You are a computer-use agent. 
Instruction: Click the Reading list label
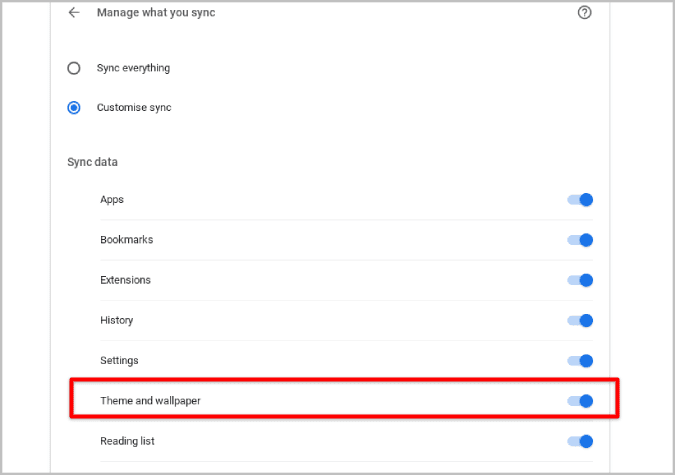(x=127, y=441)
